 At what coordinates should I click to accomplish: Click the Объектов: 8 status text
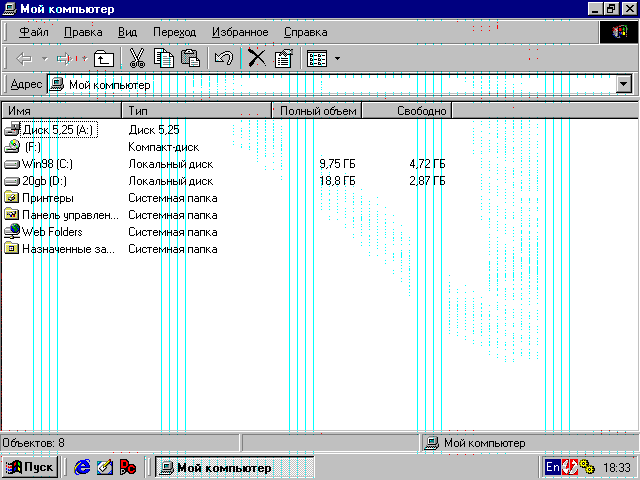[33, 443]
